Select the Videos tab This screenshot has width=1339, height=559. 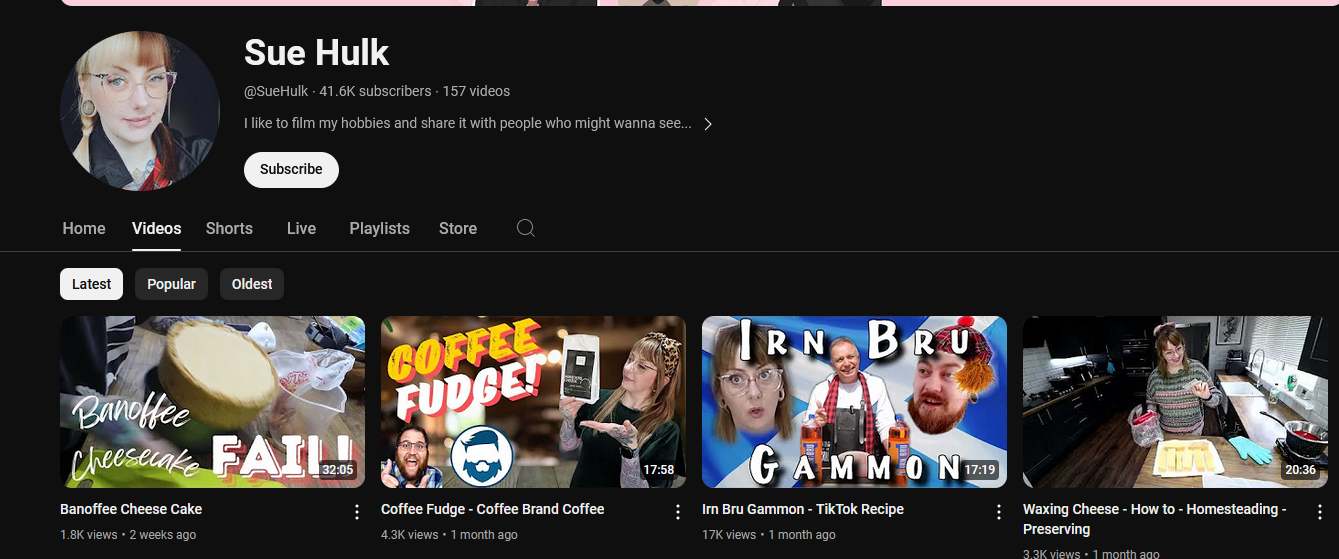click(x=156, y=228)
